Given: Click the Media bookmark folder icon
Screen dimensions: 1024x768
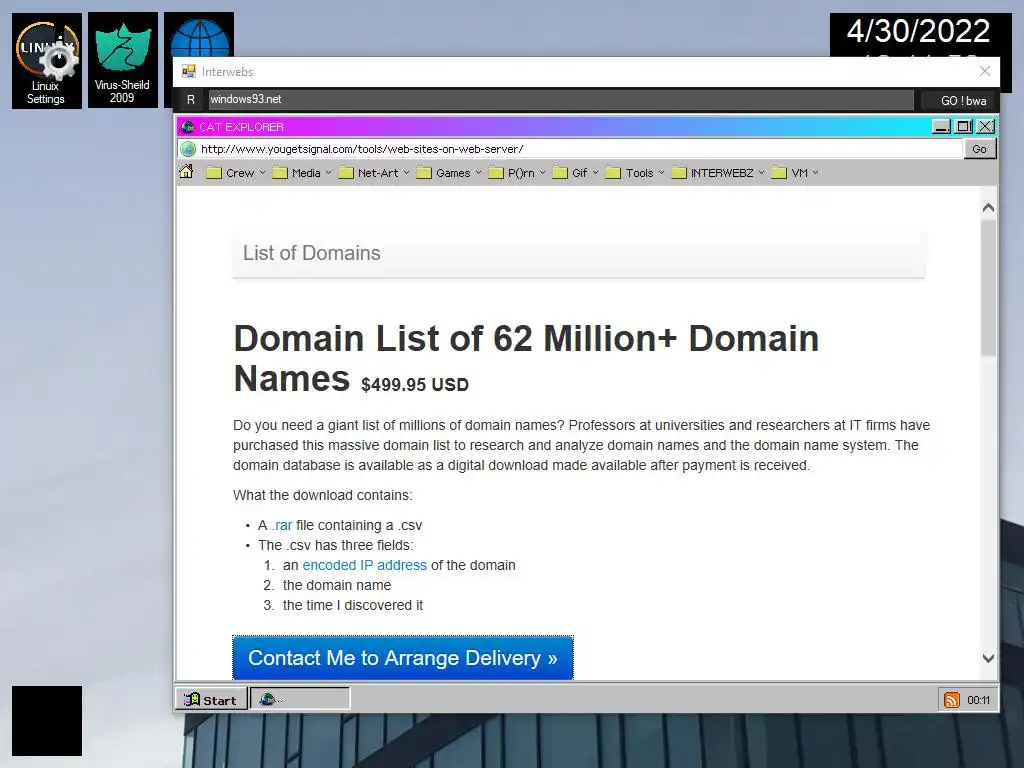Looking at the screenshot, I should (x=280, y=173).
